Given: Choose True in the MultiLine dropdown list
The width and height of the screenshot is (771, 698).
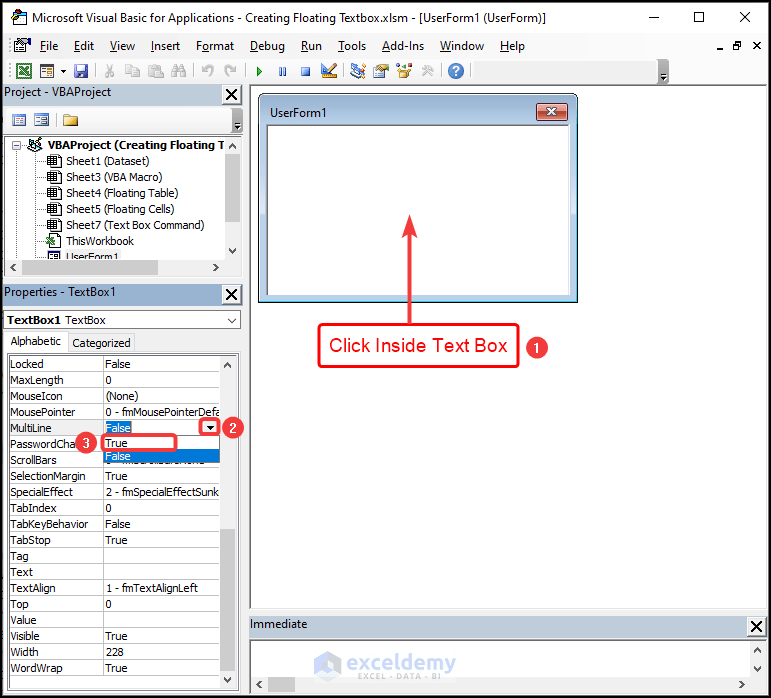Looking at the screenshot, I should (161, 443).
